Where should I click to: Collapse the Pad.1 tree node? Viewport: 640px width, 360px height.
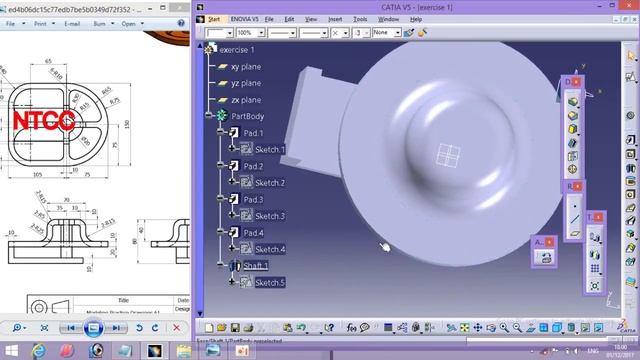tap(220, 132)
